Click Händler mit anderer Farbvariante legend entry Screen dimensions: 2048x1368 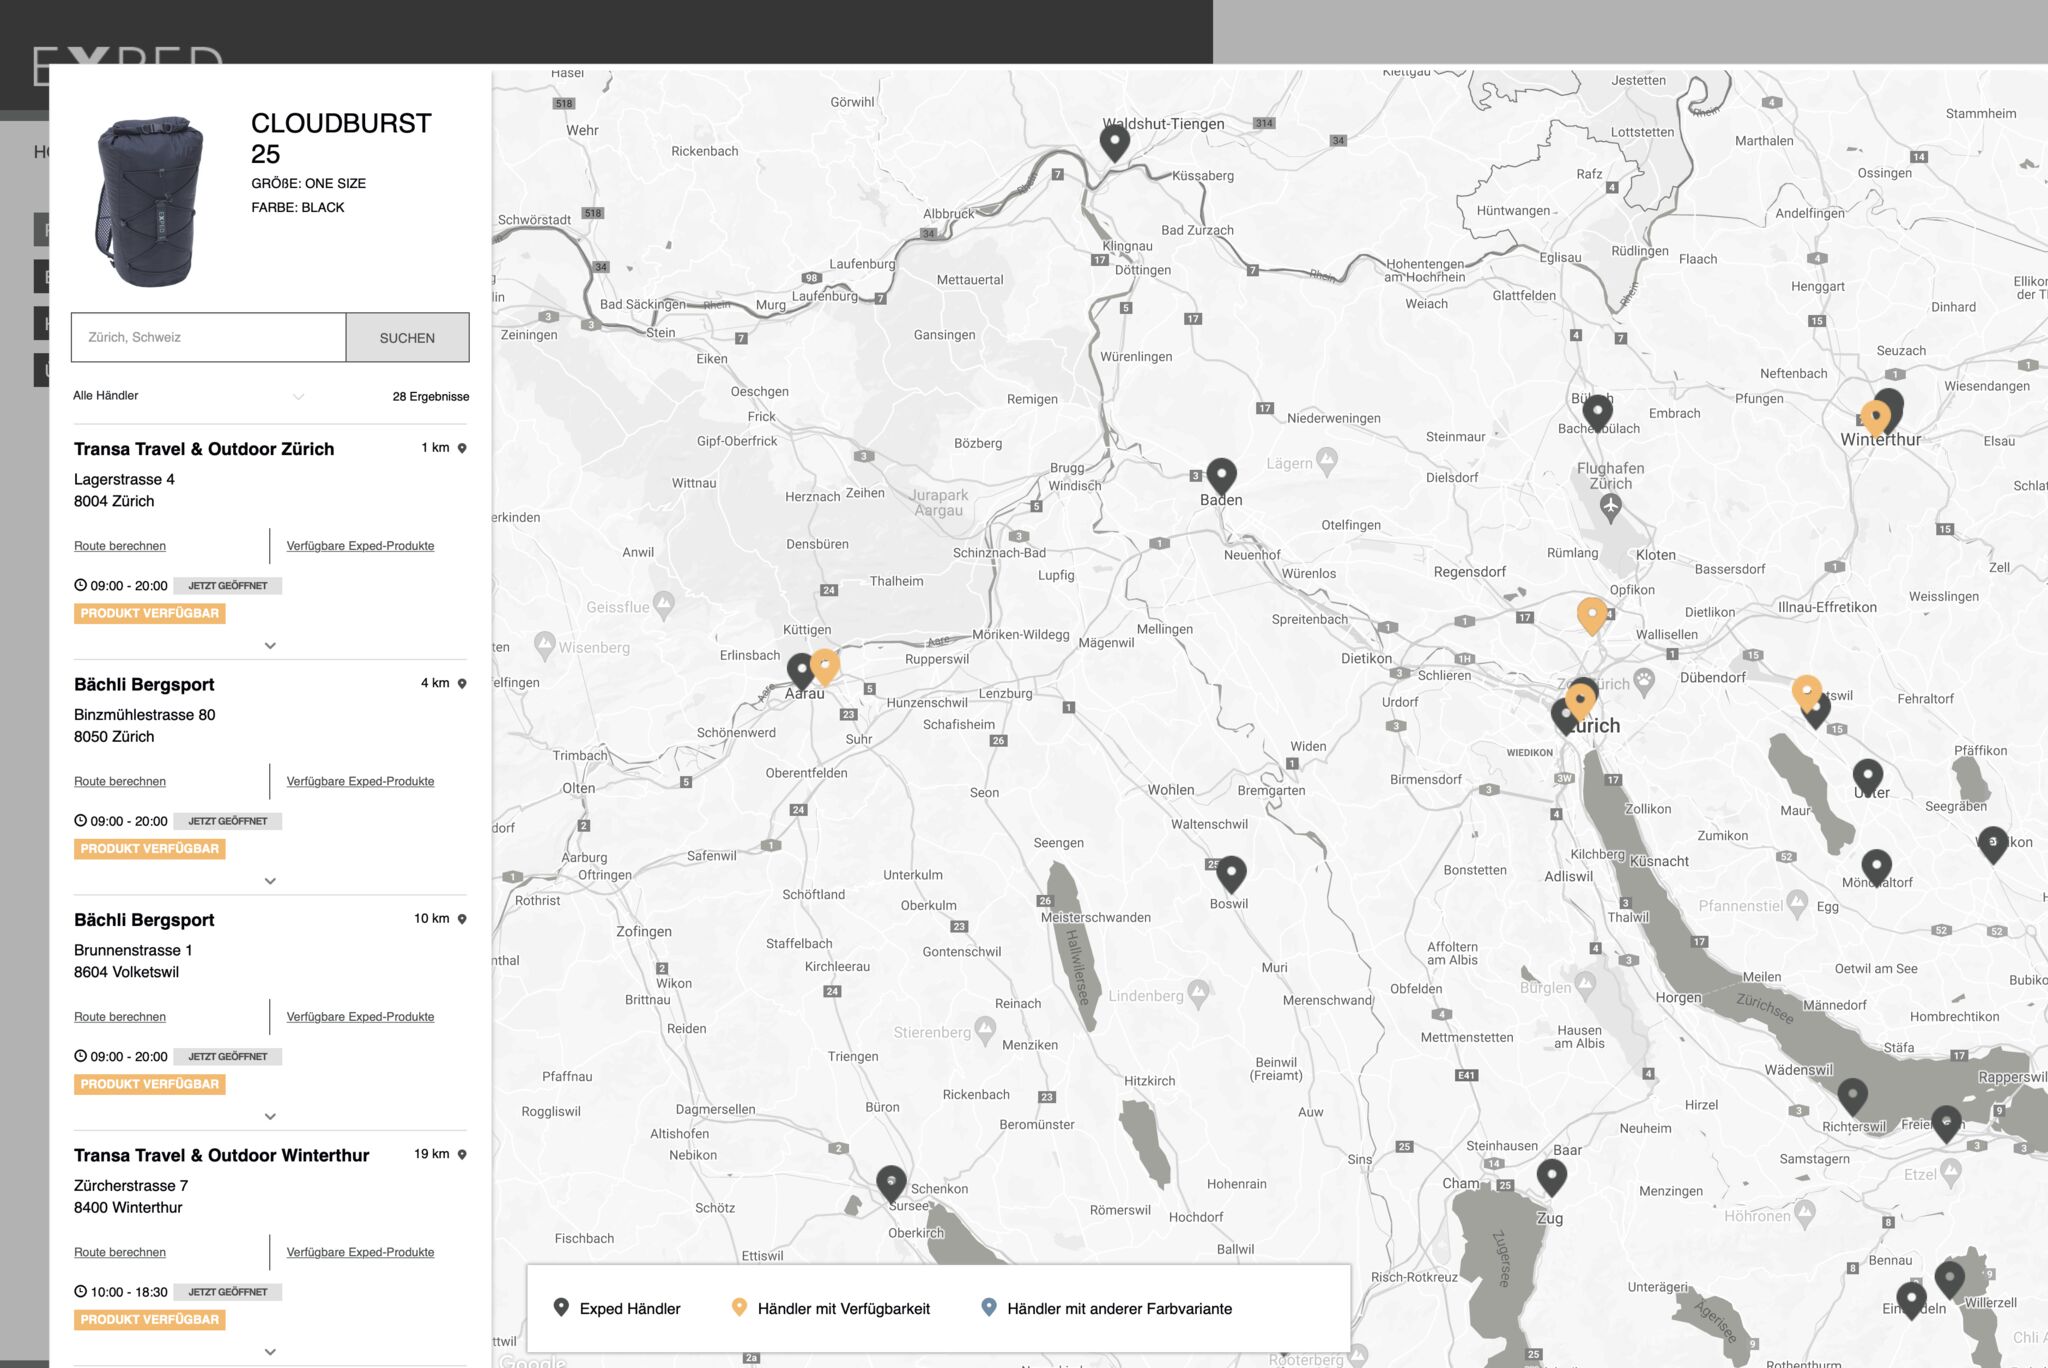[1107, 1309]
